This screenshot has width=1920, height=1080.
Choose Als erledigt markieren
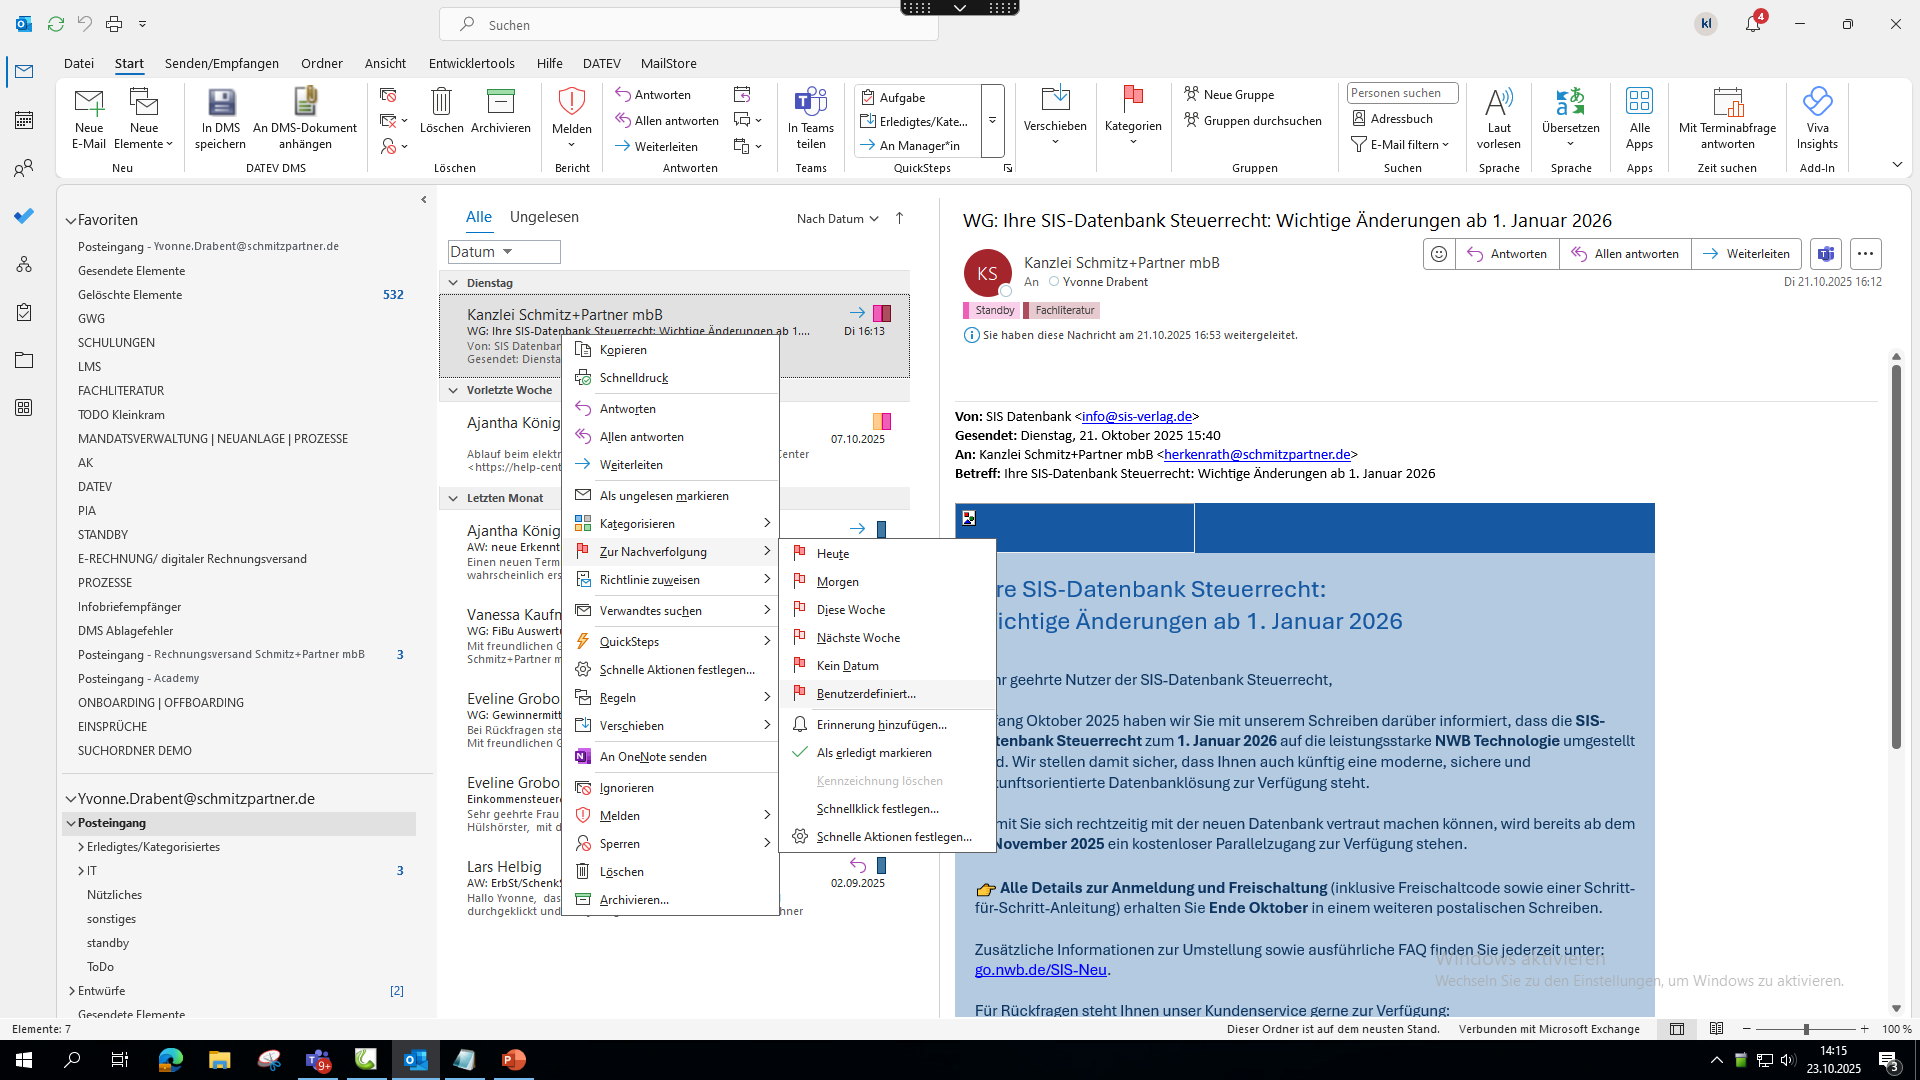pyautogui.click(x=887, y=753)
